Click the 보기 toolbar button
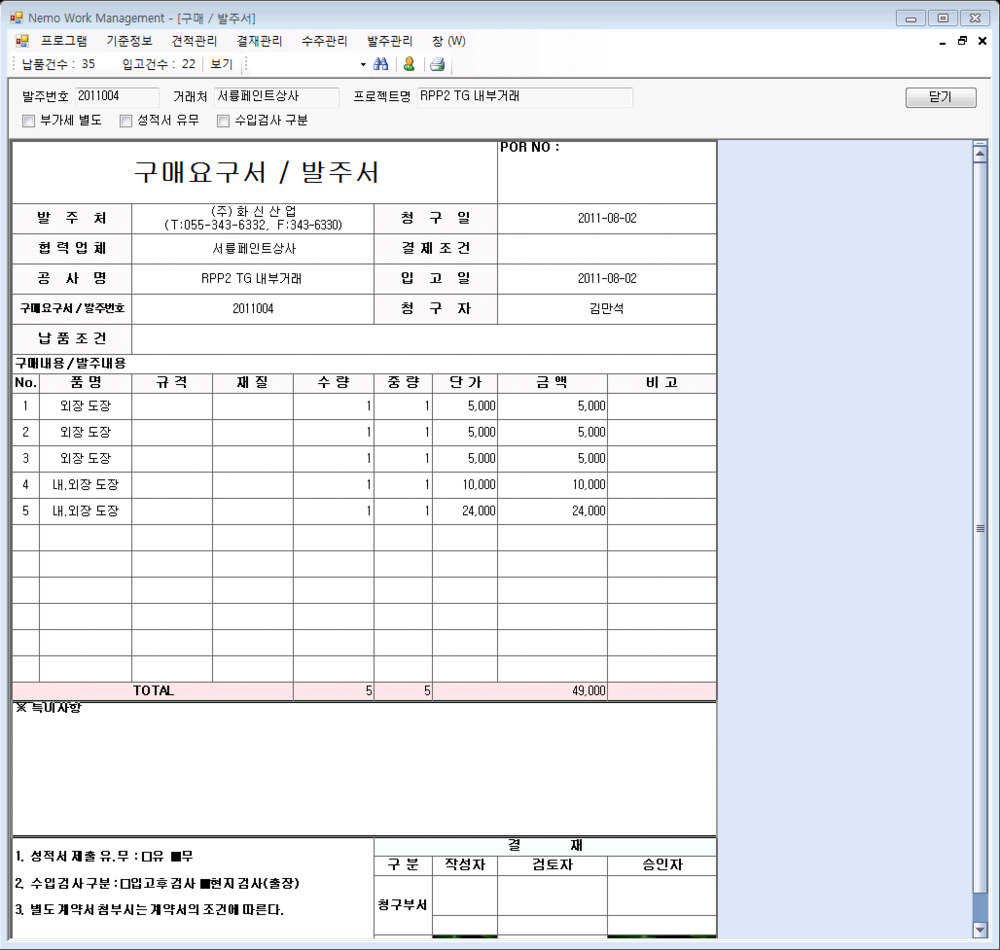The width and height of the screenshot is (1000, 950). click(221, 64)
